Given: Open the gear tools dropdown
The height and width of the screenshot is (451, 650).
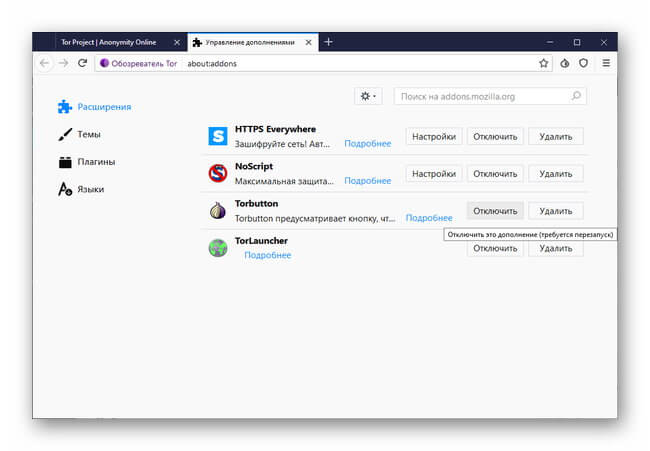Looking at the screenshot, I should 368,96.
